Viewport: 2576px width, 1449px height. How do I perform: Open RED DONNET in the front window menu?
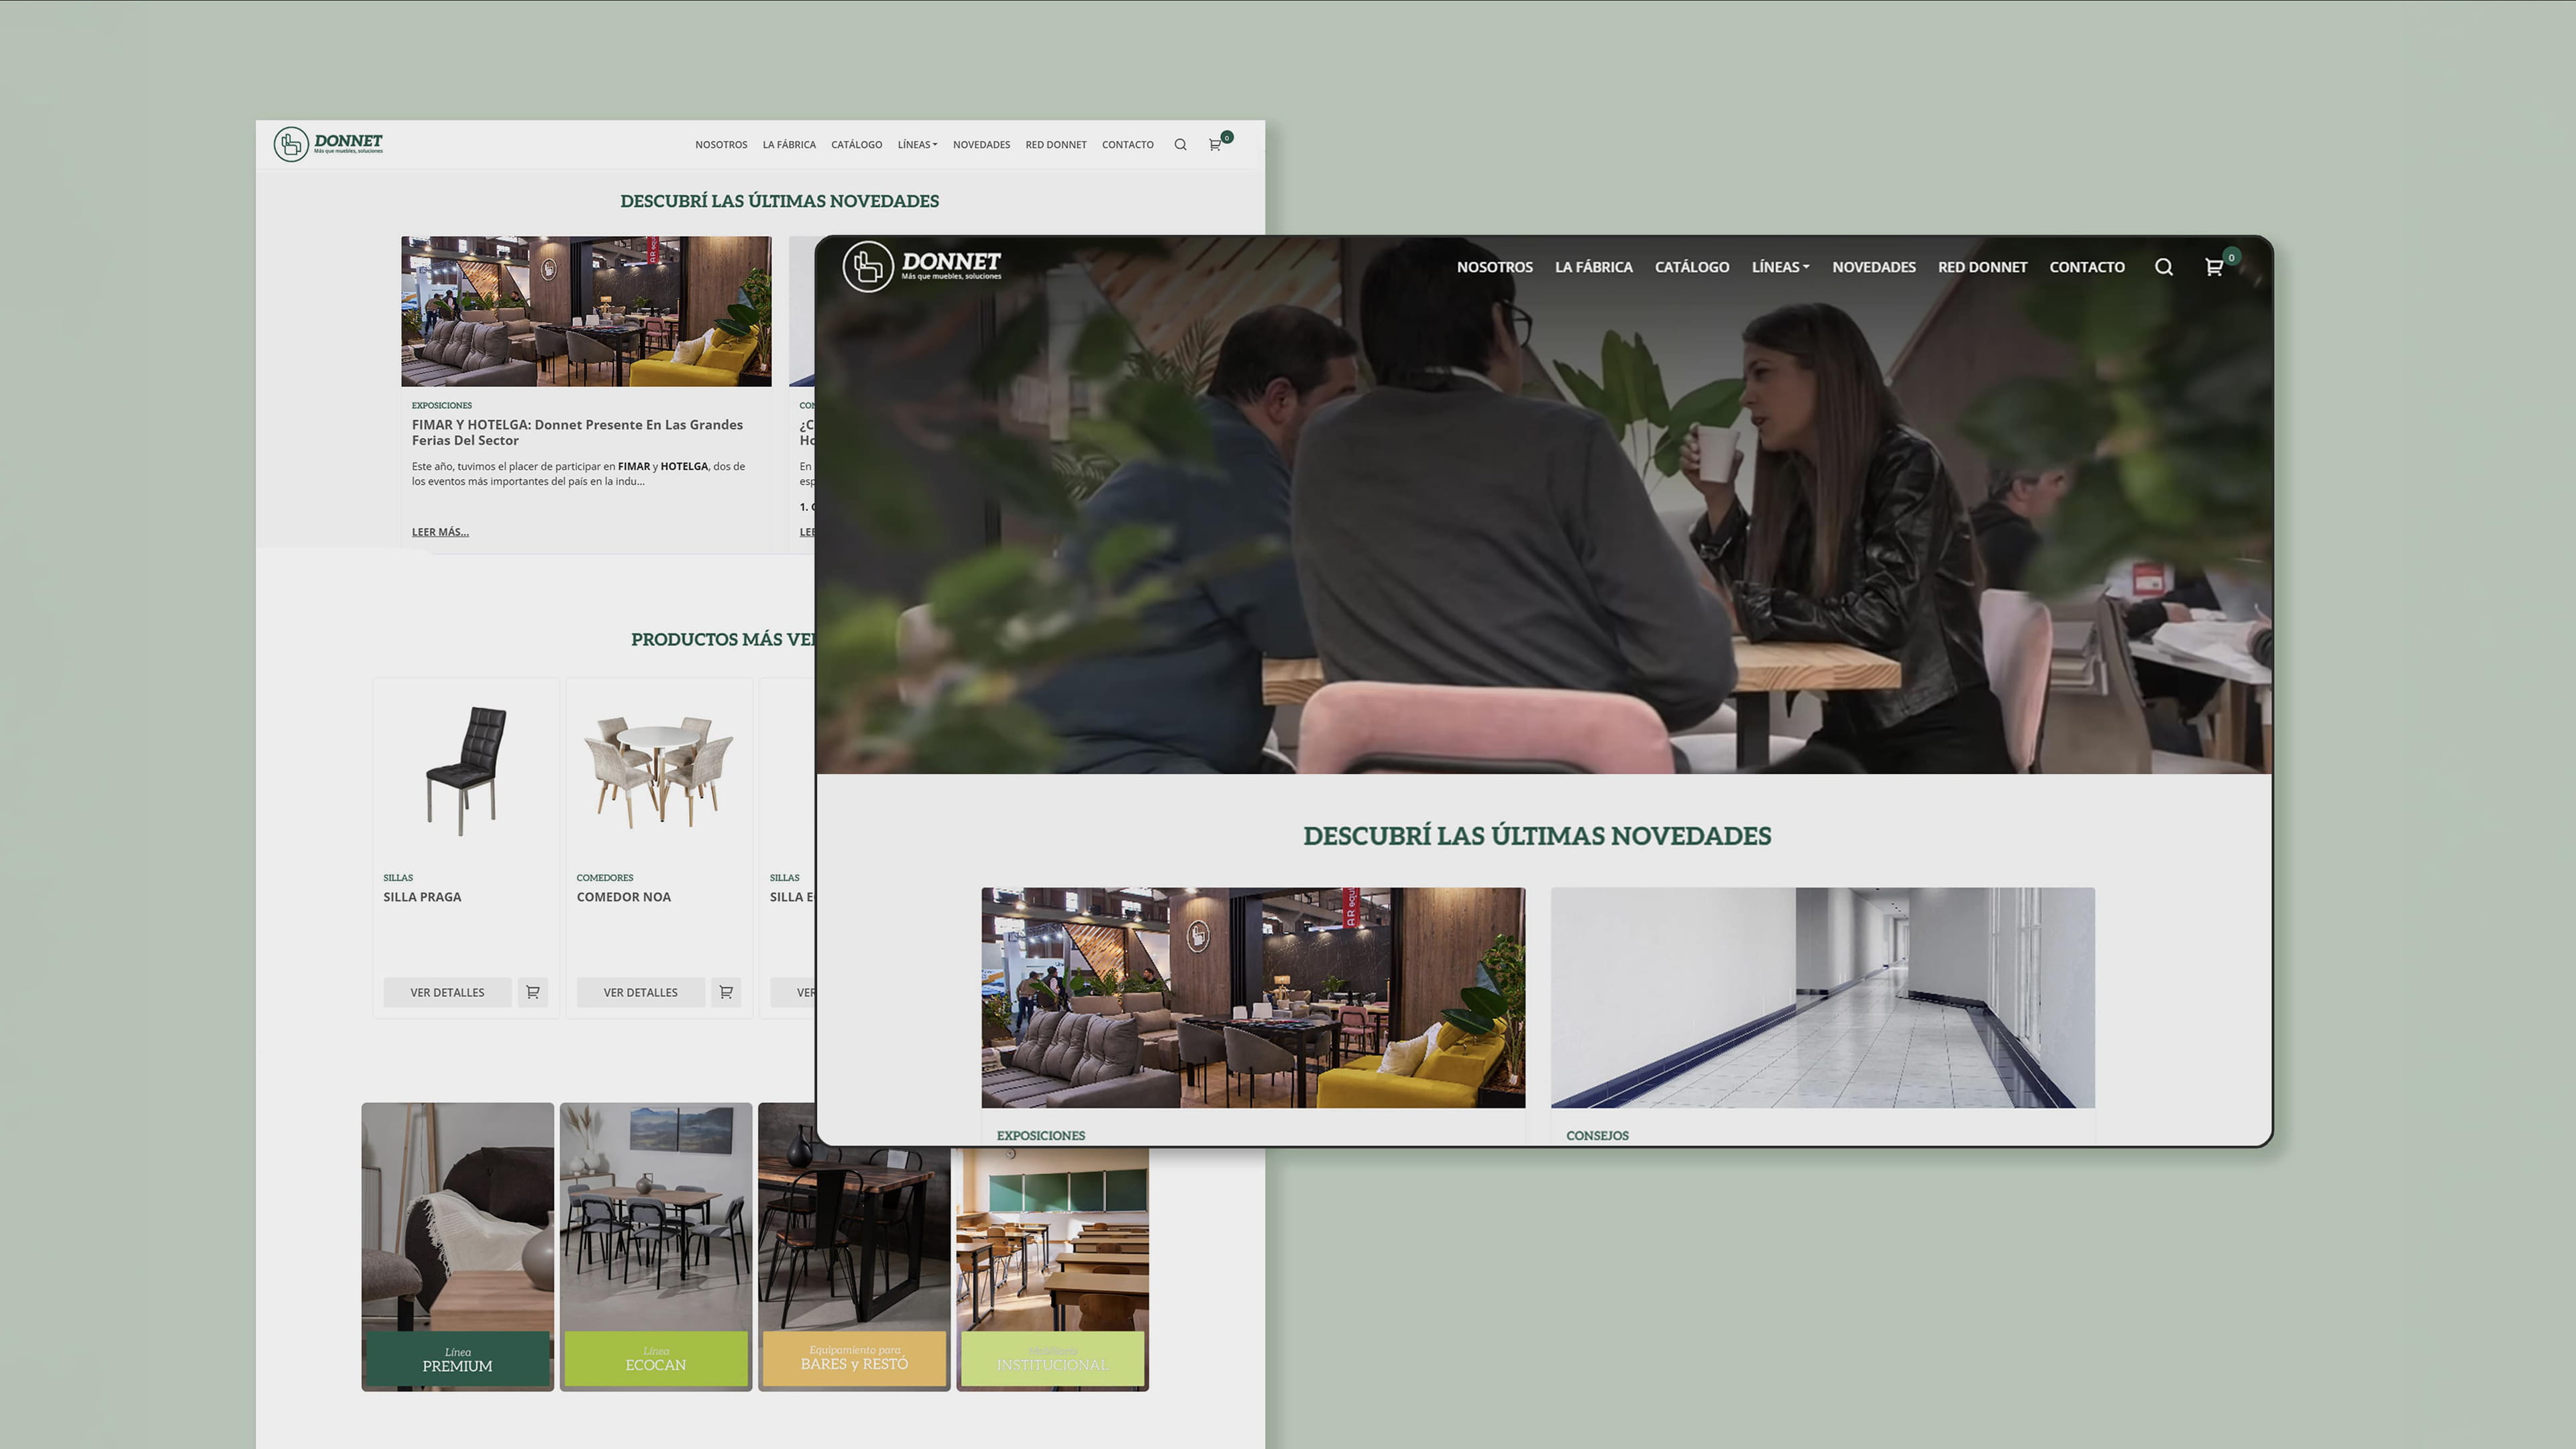point(1982,267)
